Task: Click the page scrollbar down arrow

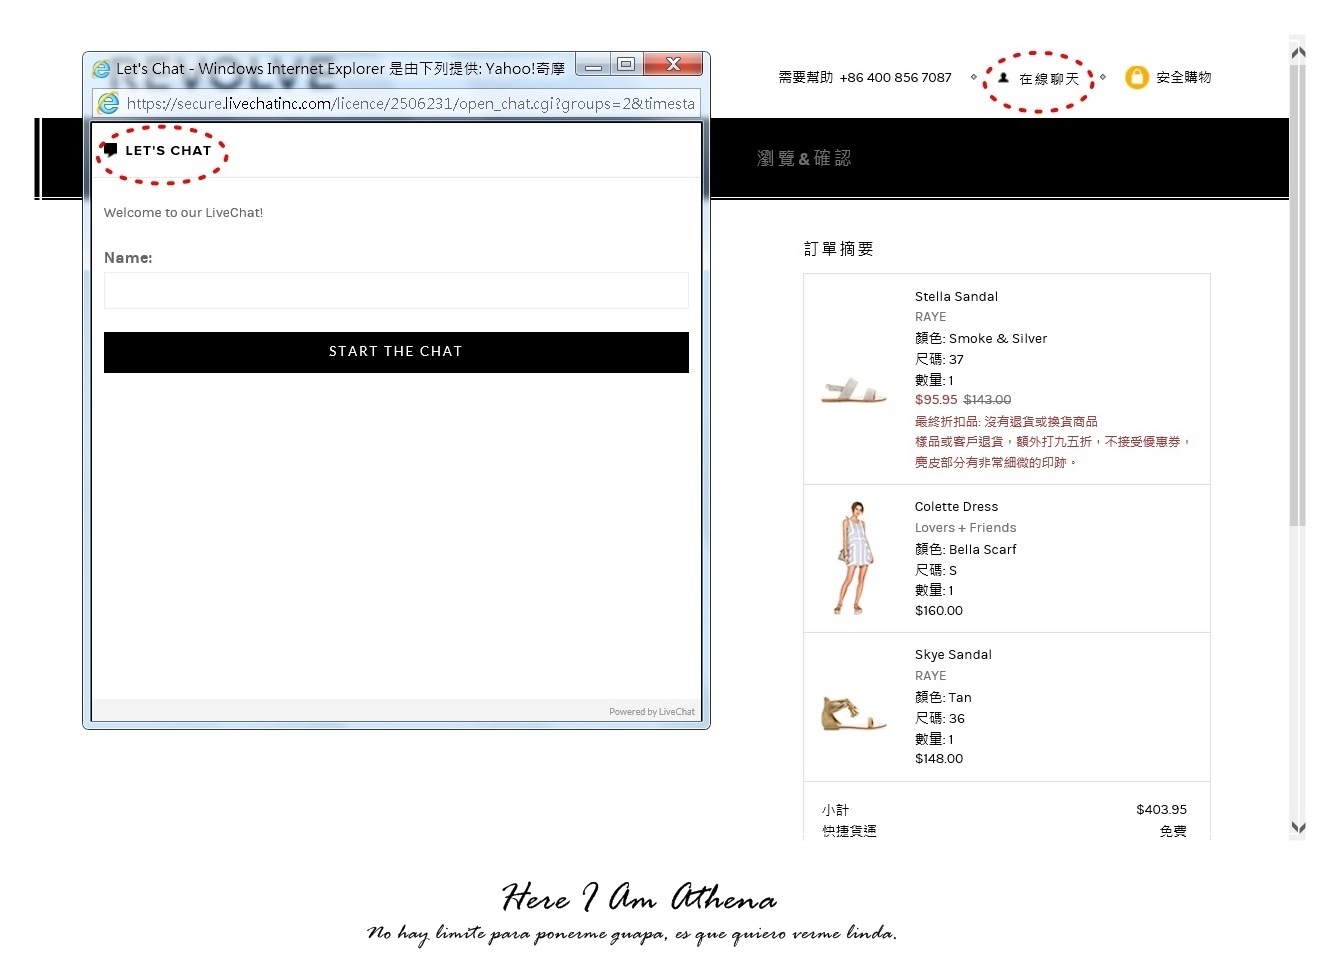Action: [x=1298, y=827]
